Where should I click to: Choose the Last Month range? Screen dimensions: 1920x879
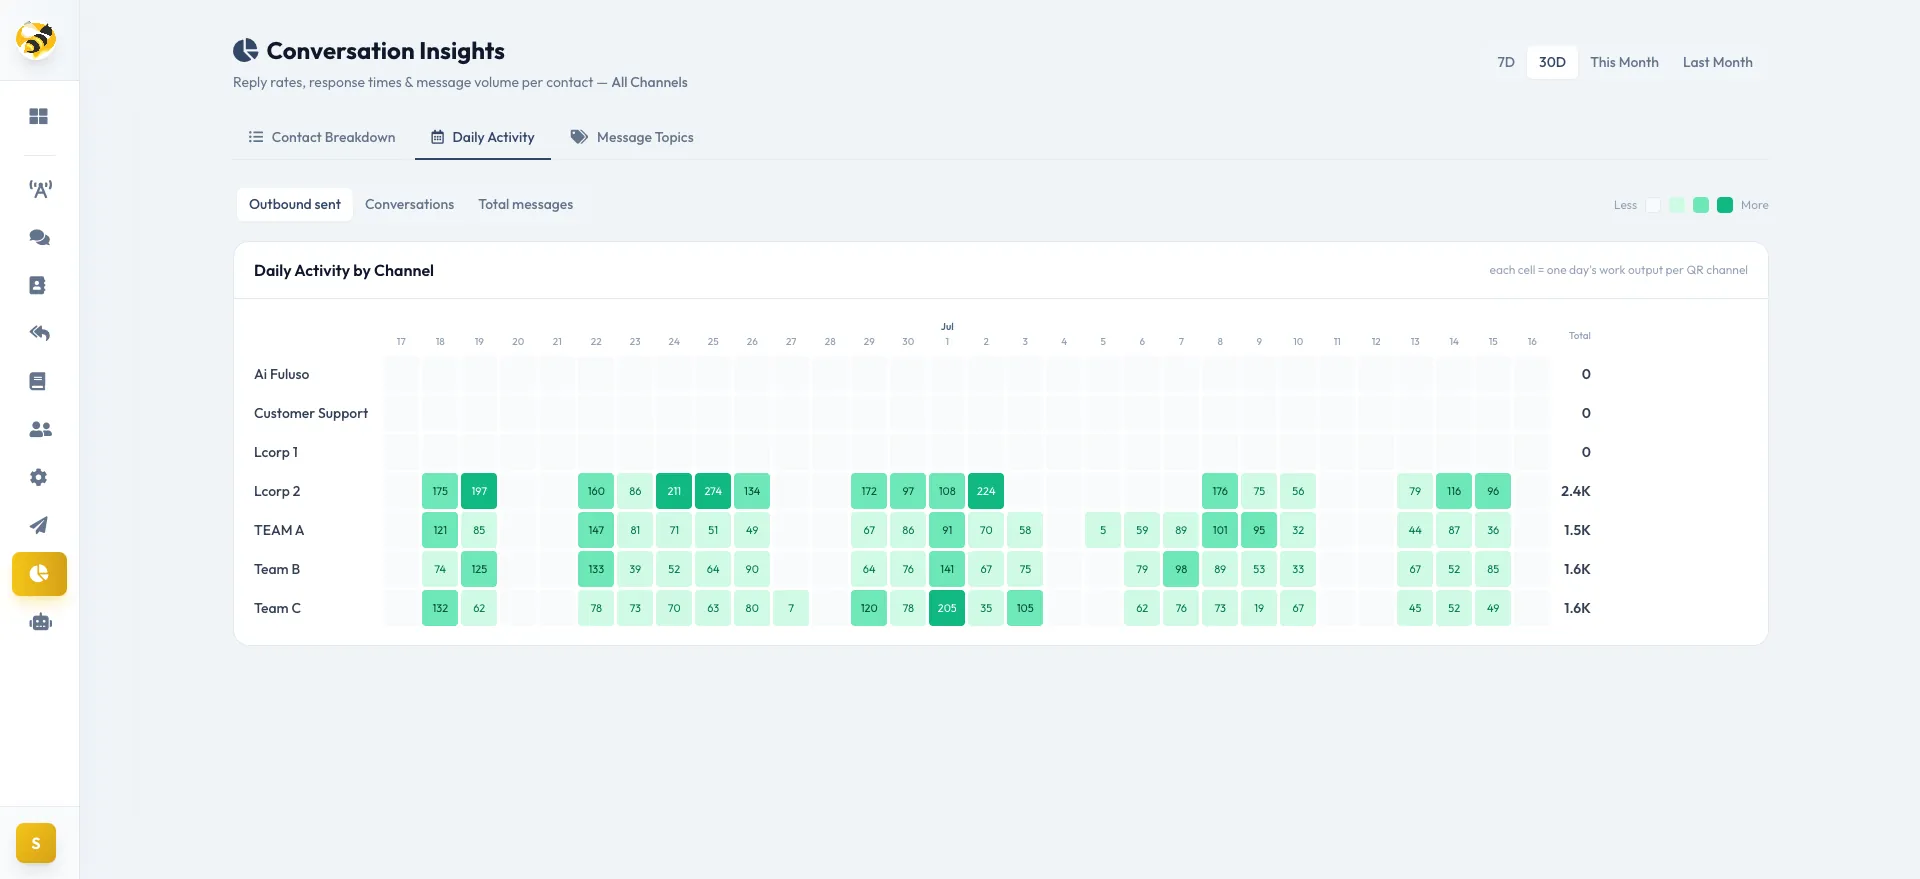point(1717,62)
